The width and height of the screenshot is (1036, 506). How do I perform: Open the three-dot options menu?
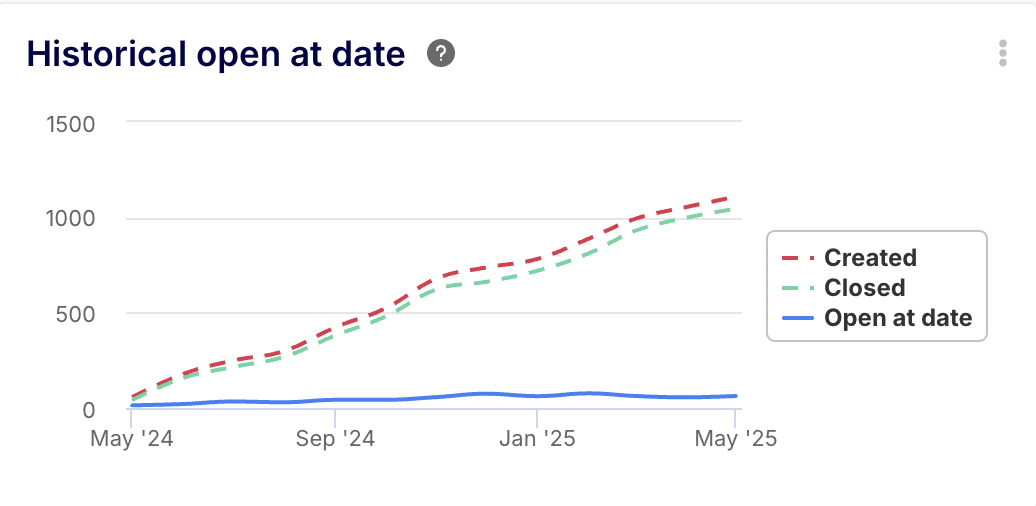coord(1002,54)
